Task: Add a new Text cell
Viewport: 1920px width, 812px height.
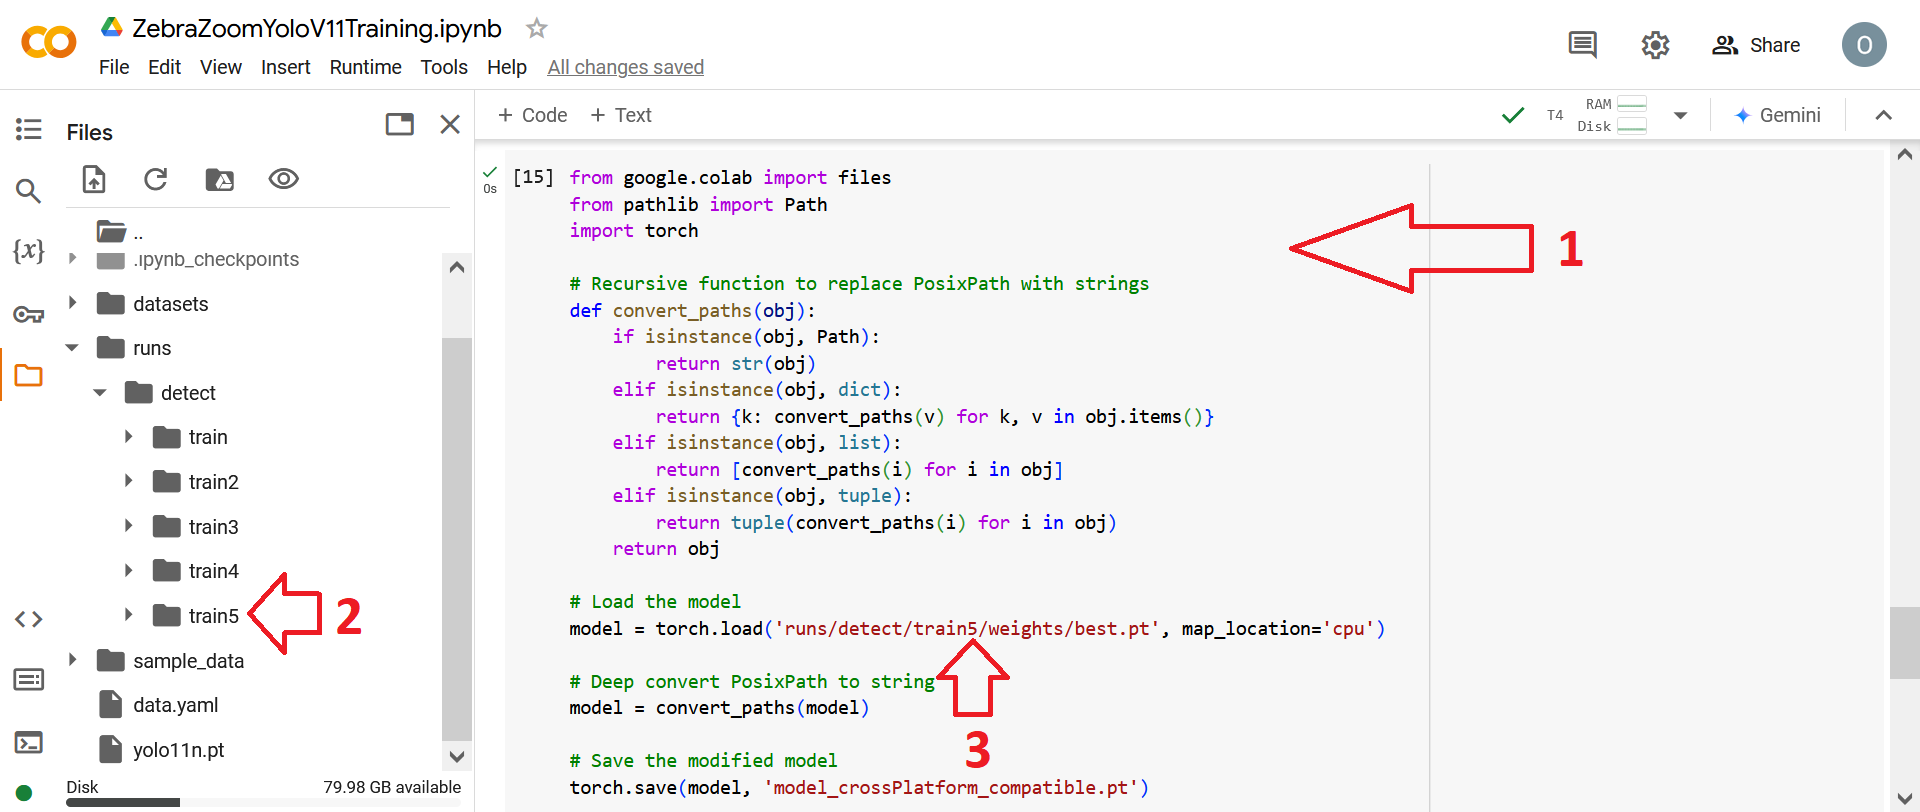Action: 621,115
